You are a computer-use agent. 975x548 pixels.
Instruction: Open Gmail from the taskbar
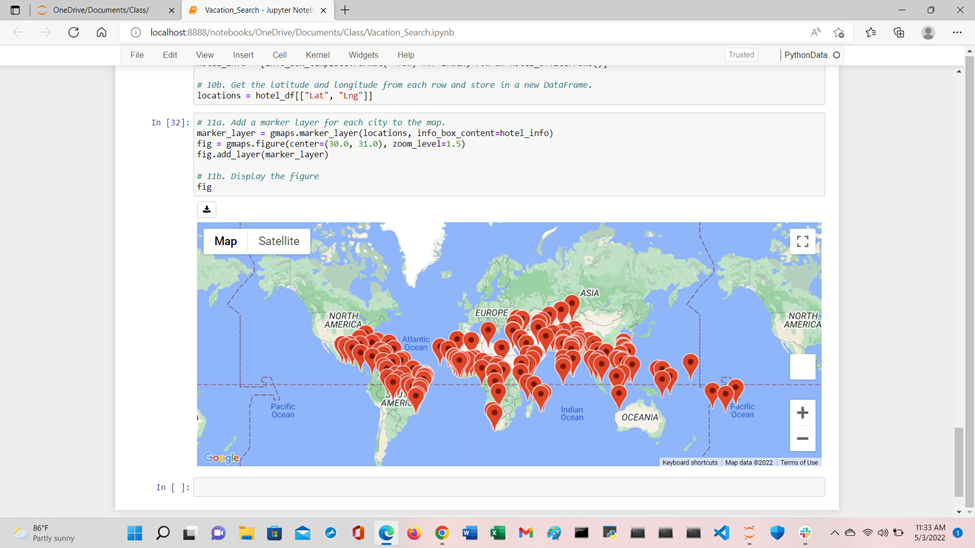525,533
